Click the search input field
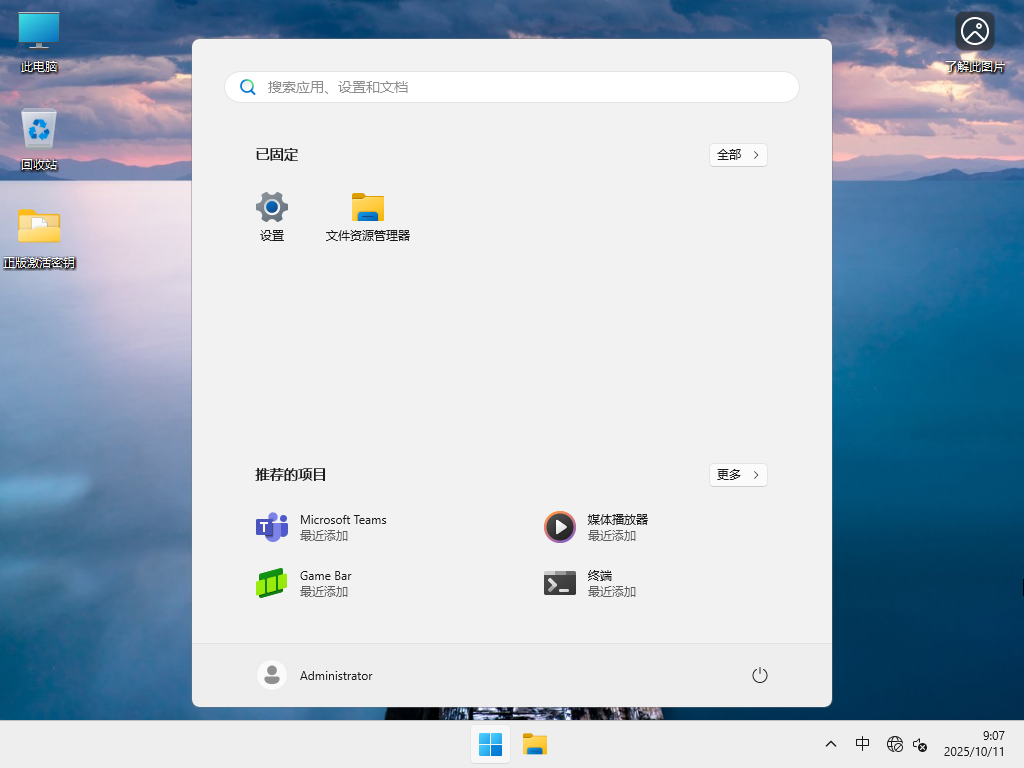 tap(511, 87)
